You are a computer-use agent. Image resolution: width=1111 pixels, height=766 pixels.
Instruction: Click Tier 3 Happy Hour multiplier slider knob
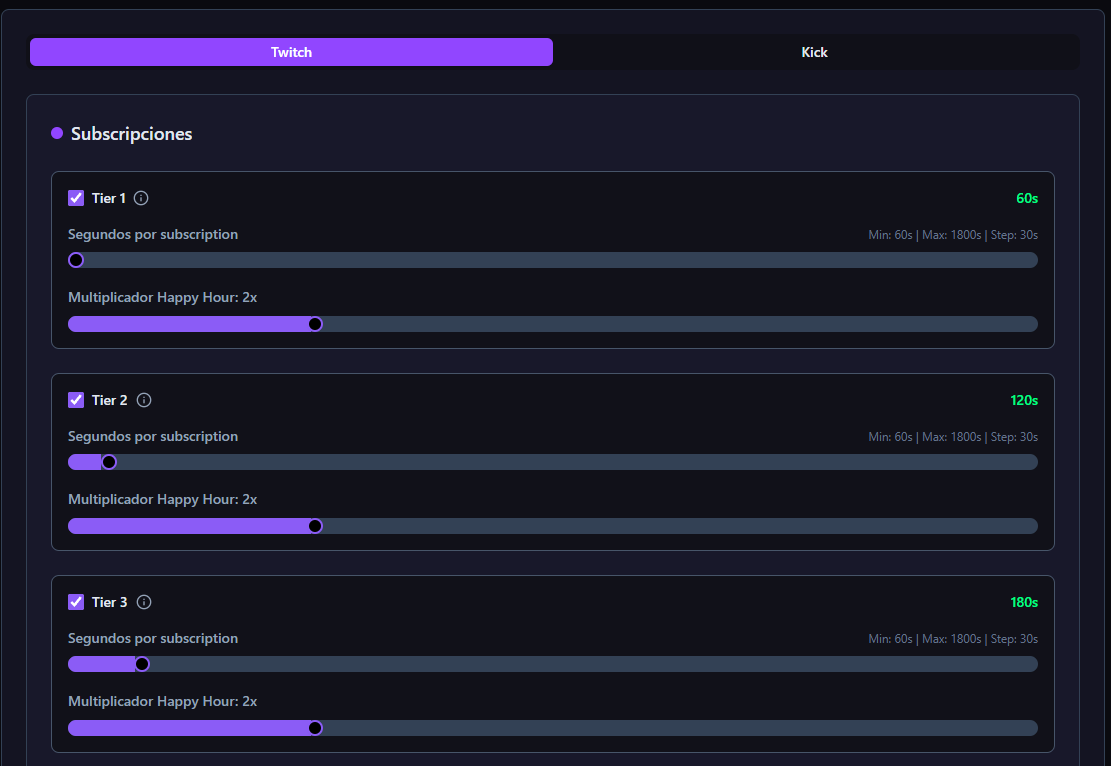pos(315,728)
